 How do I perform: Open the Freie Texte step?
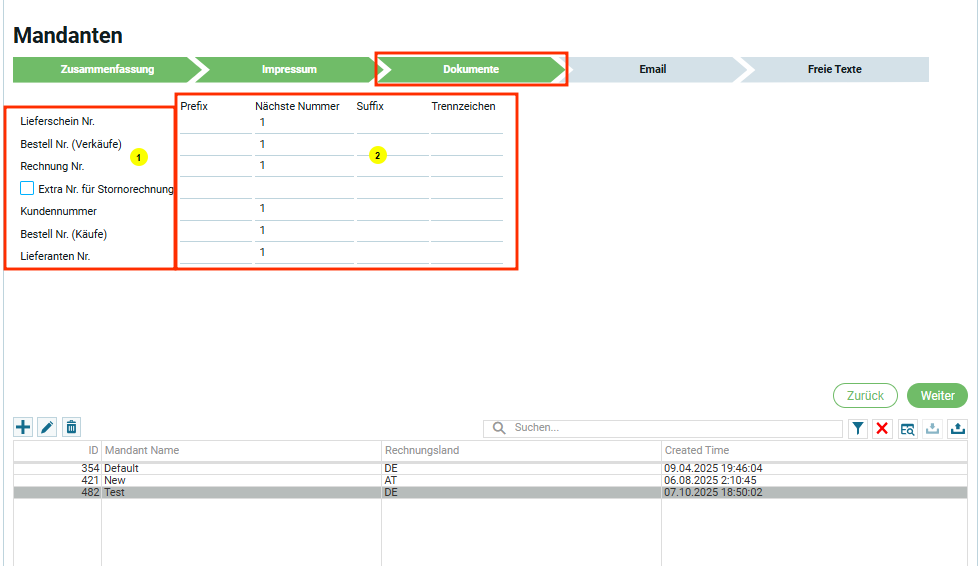point(834,69)
